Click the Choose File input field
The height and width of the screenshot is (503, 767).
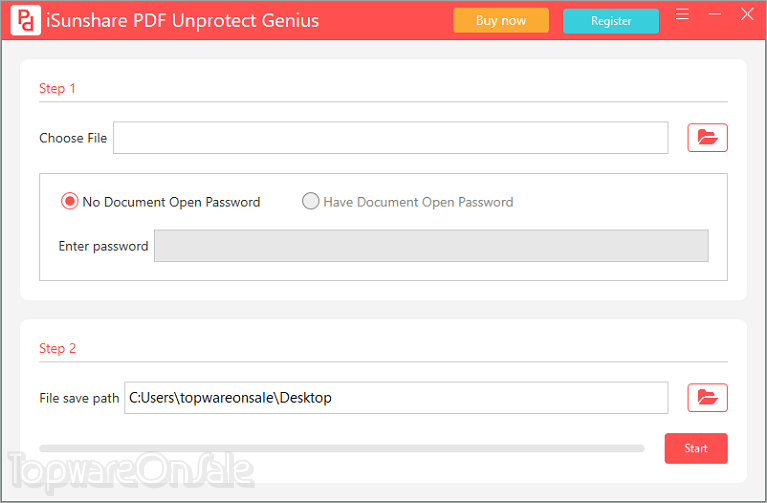coord(390,137)
